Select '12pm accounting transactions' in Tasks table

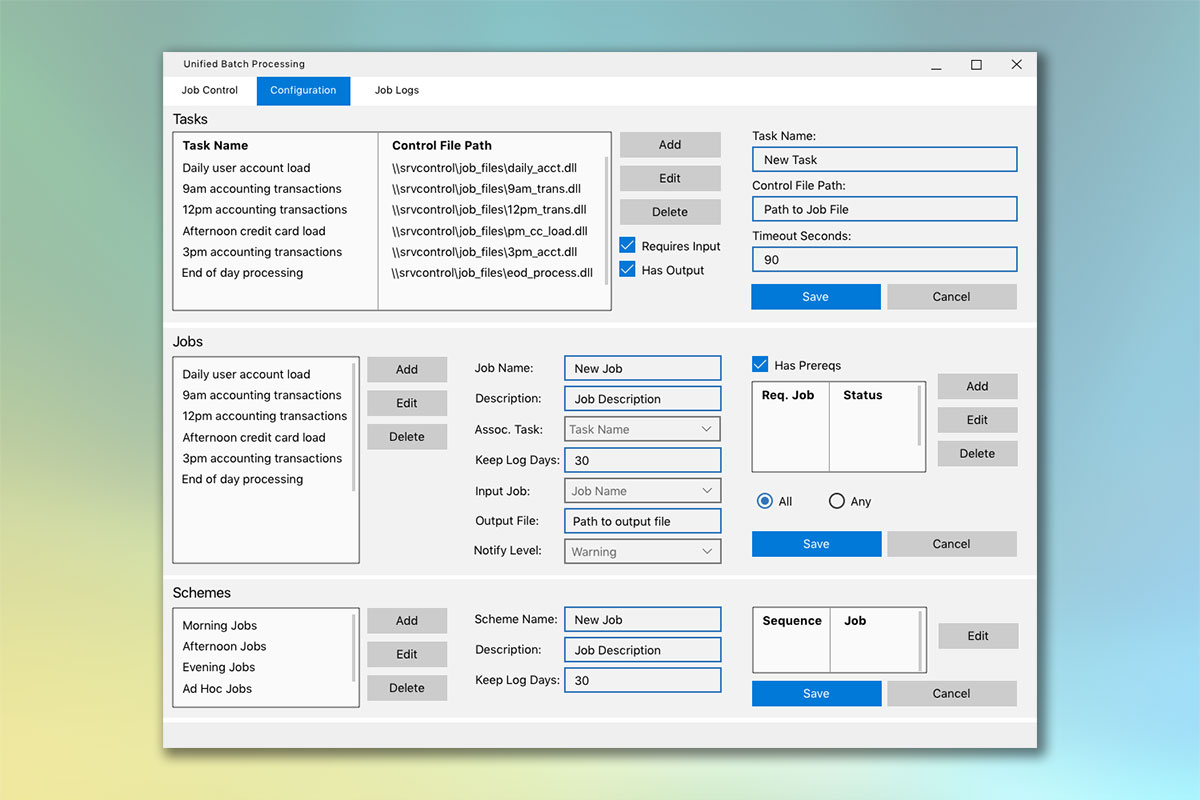[x=265, y=210]
